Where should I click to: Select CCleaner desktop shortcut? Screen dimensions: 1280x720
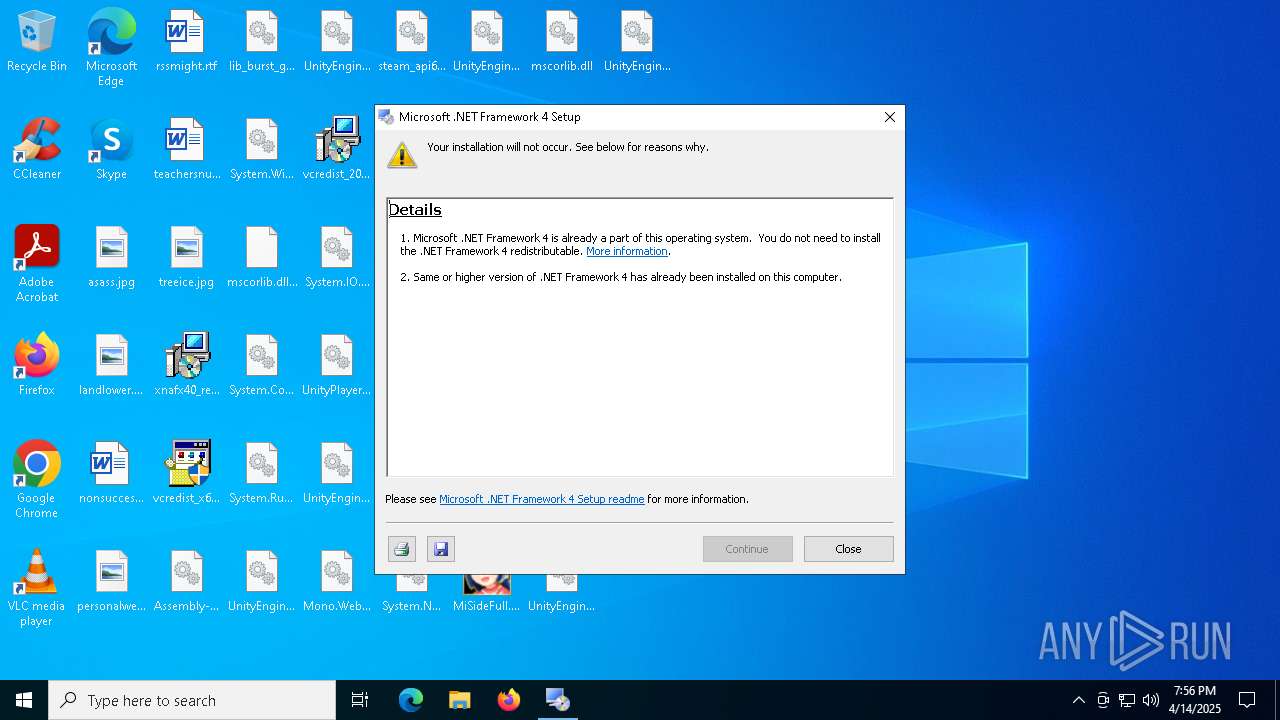coord(37,149)
